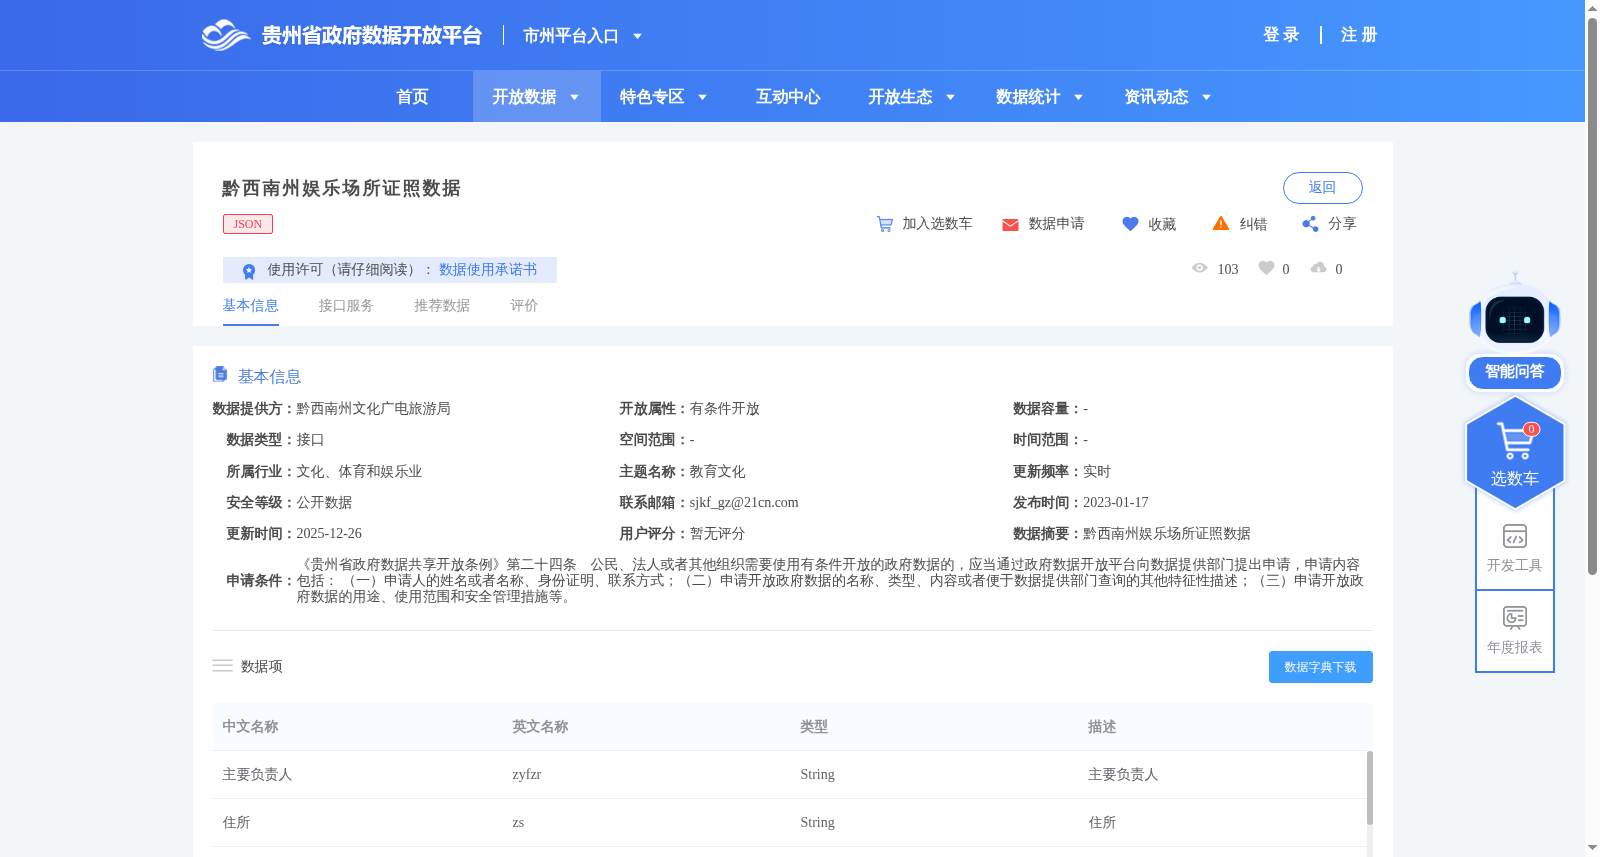The image size is (1600, 857).
Task: Click the publish date 2023-01-17
Action: click(x=1116, y=503)
